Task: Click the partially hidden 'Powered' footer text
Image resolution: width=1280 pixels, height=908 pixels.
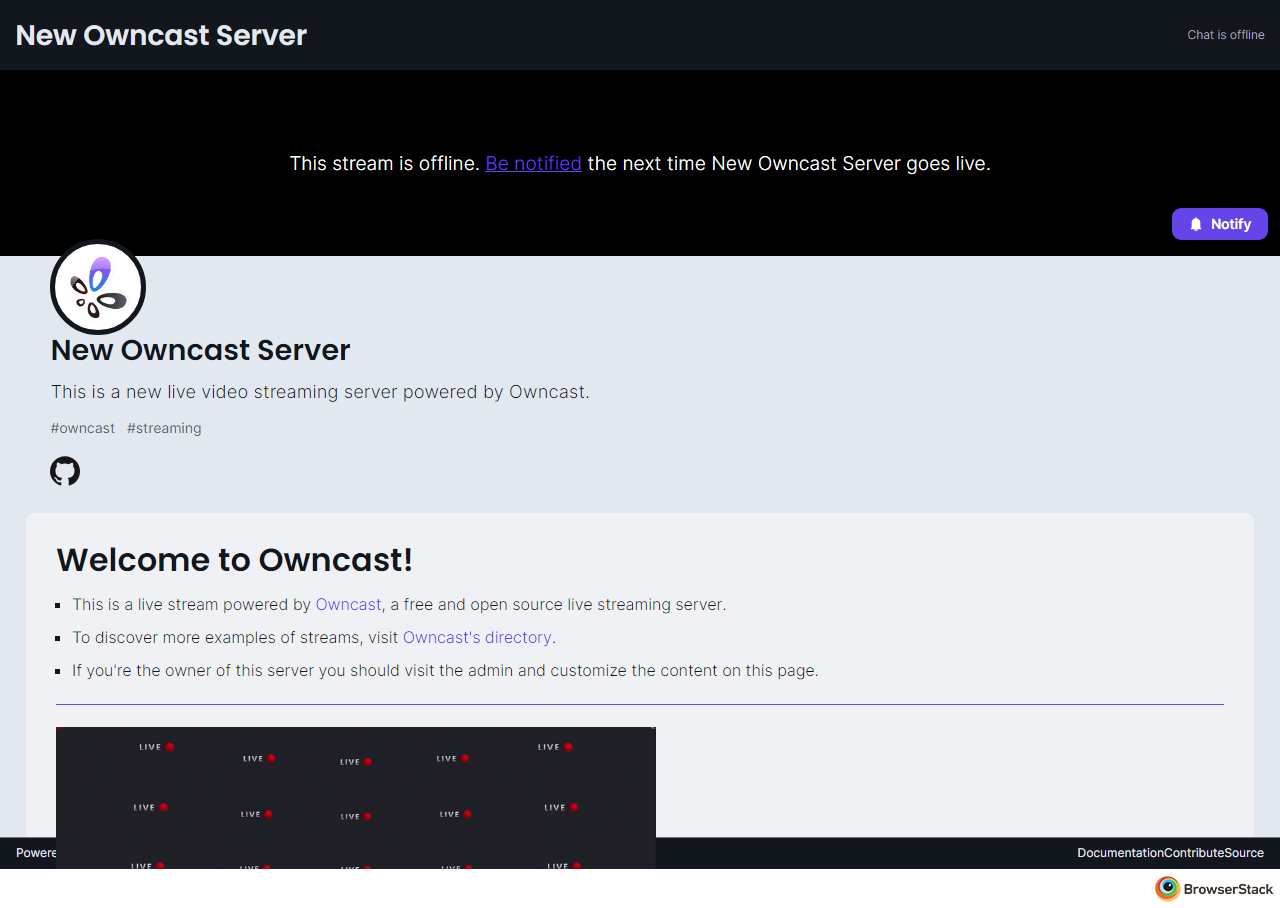Action: pos(36,853)
